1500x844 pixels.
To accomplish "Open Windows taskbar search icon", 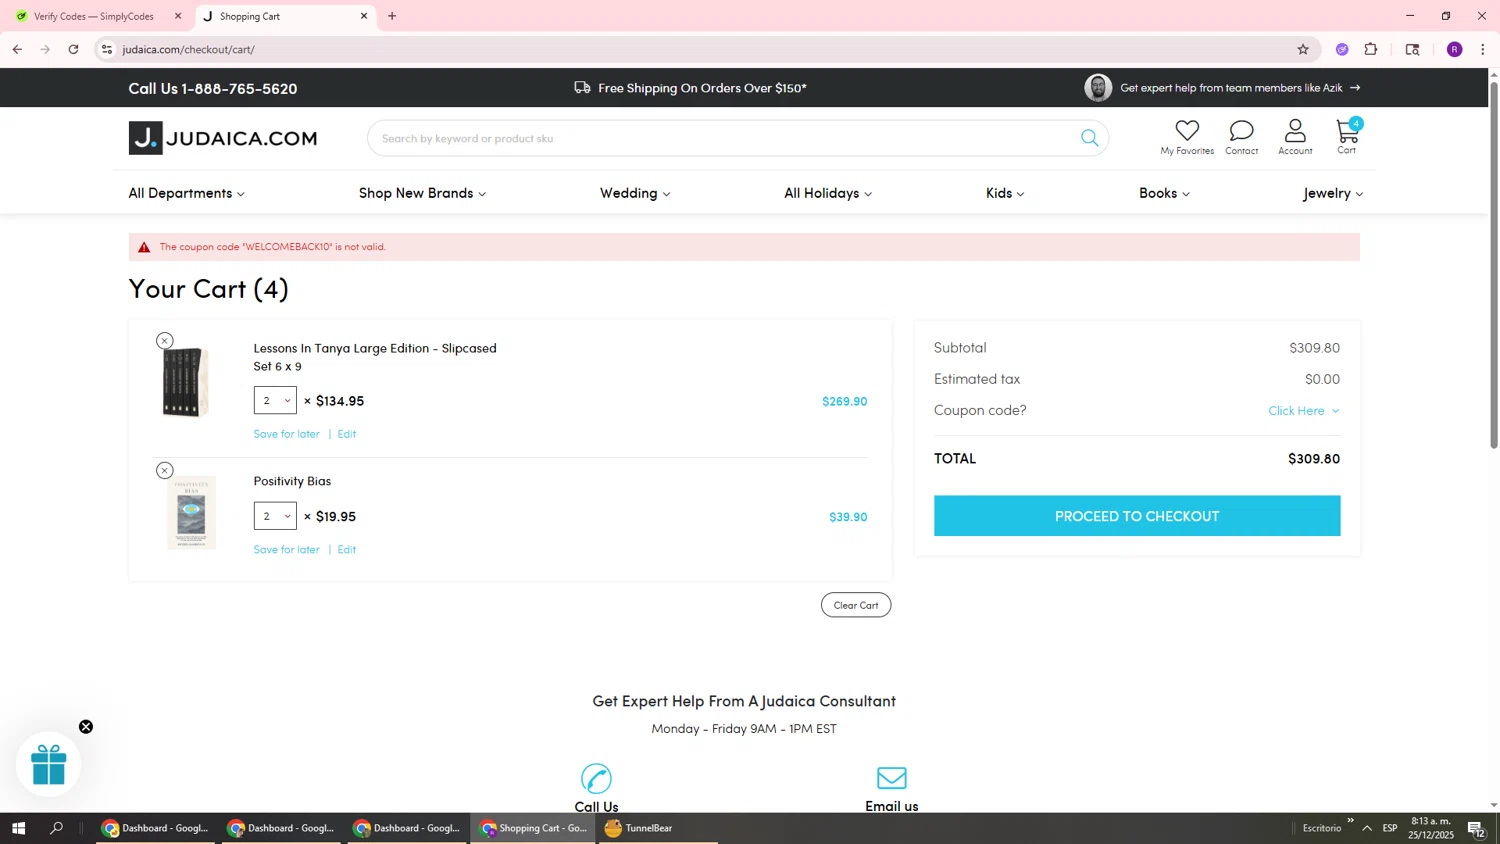I will point(57,828).
